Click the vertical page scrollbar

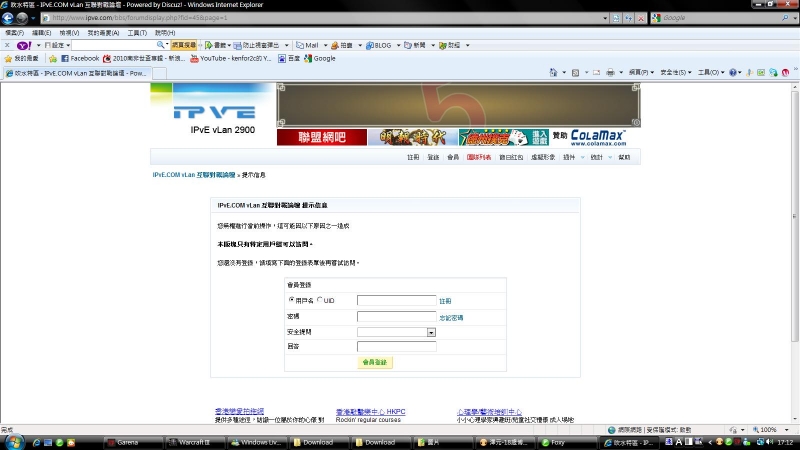[x=794, y=217]
